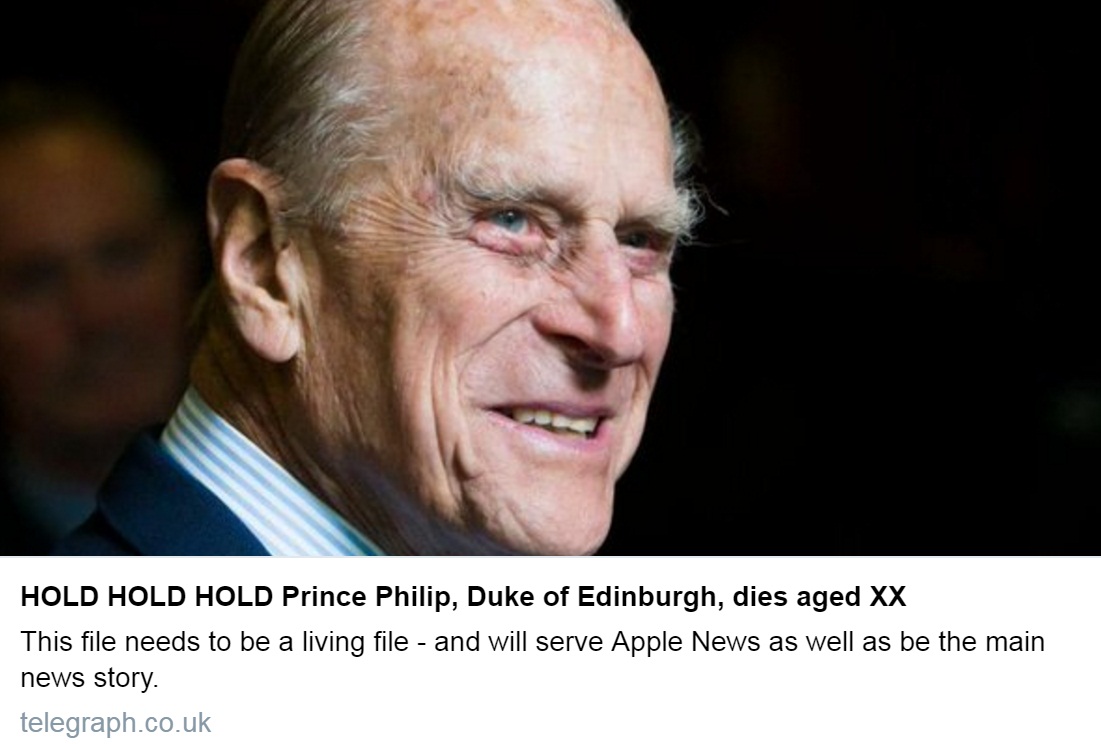The width and height of the screenshot is (1101, 744).
Task: Click the telegraph.co.uk source link
Action: pos(116,722)
